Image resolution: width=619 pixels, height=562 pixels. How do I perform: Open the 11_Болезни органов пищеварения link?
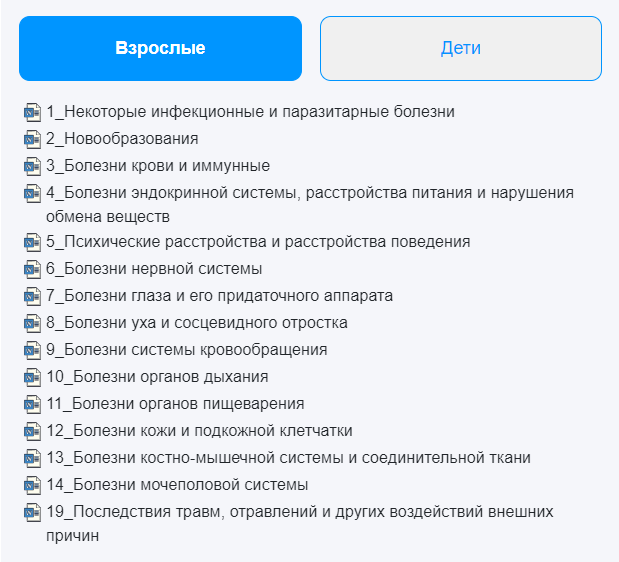click(x=175, y=404)
